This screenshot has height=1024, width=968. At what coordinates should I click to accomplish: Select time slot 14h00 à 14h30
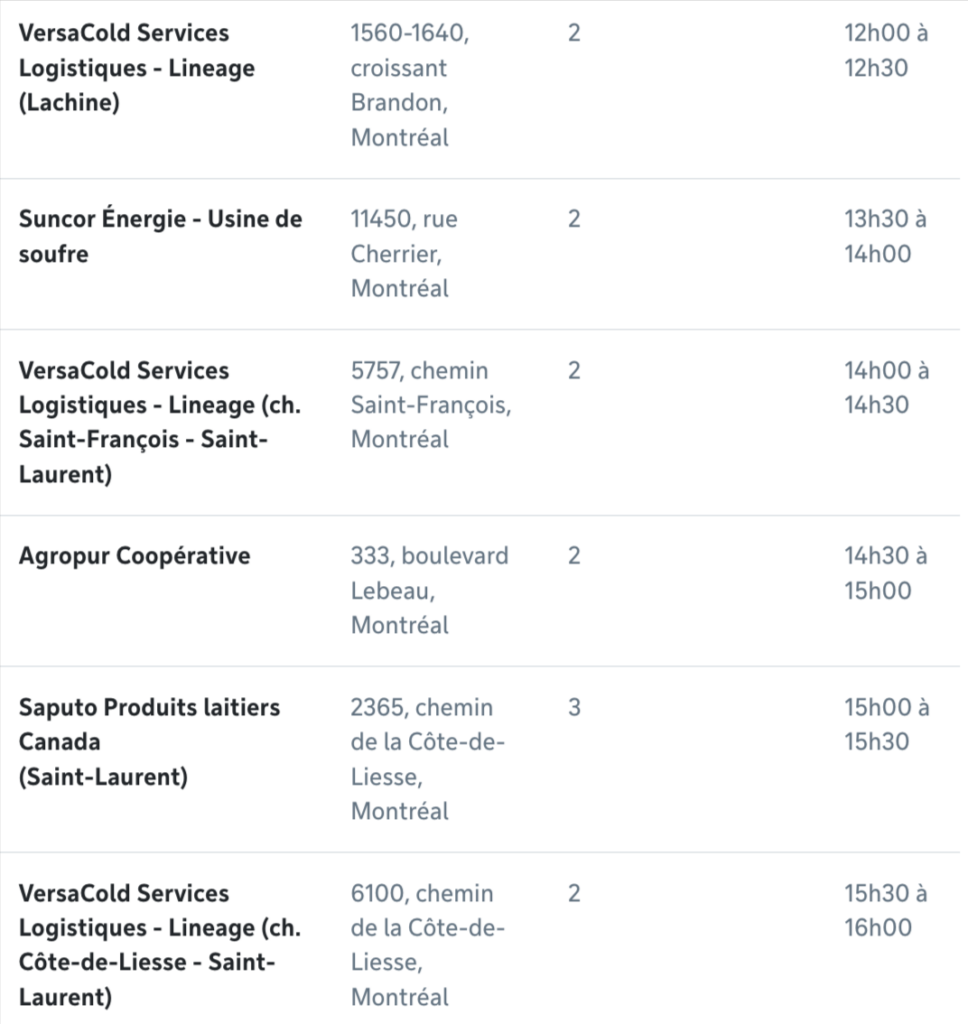click(886, 387)
